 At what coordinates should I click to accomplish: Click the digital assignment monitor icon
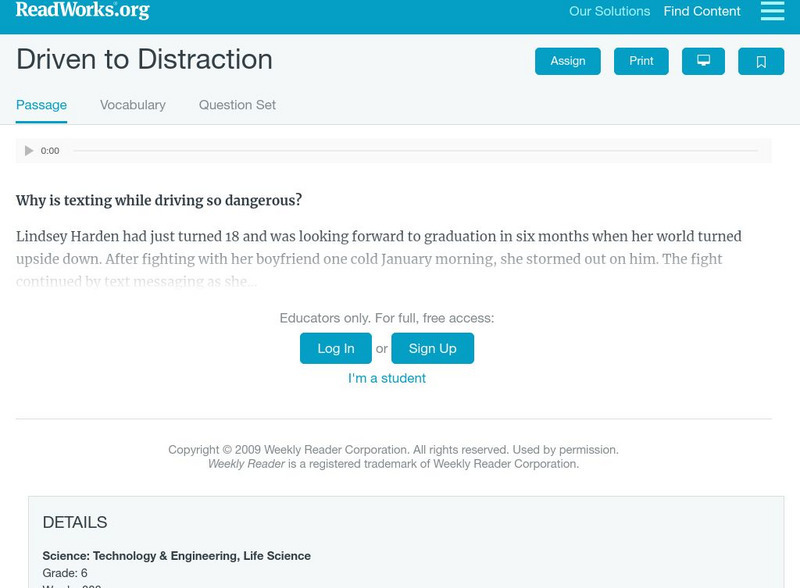pos(705,60)
